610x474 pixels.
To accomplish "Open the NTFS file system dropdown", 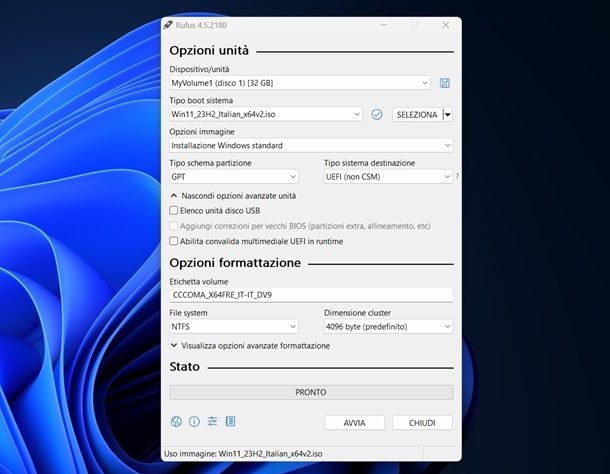I will tap(234, 327).
